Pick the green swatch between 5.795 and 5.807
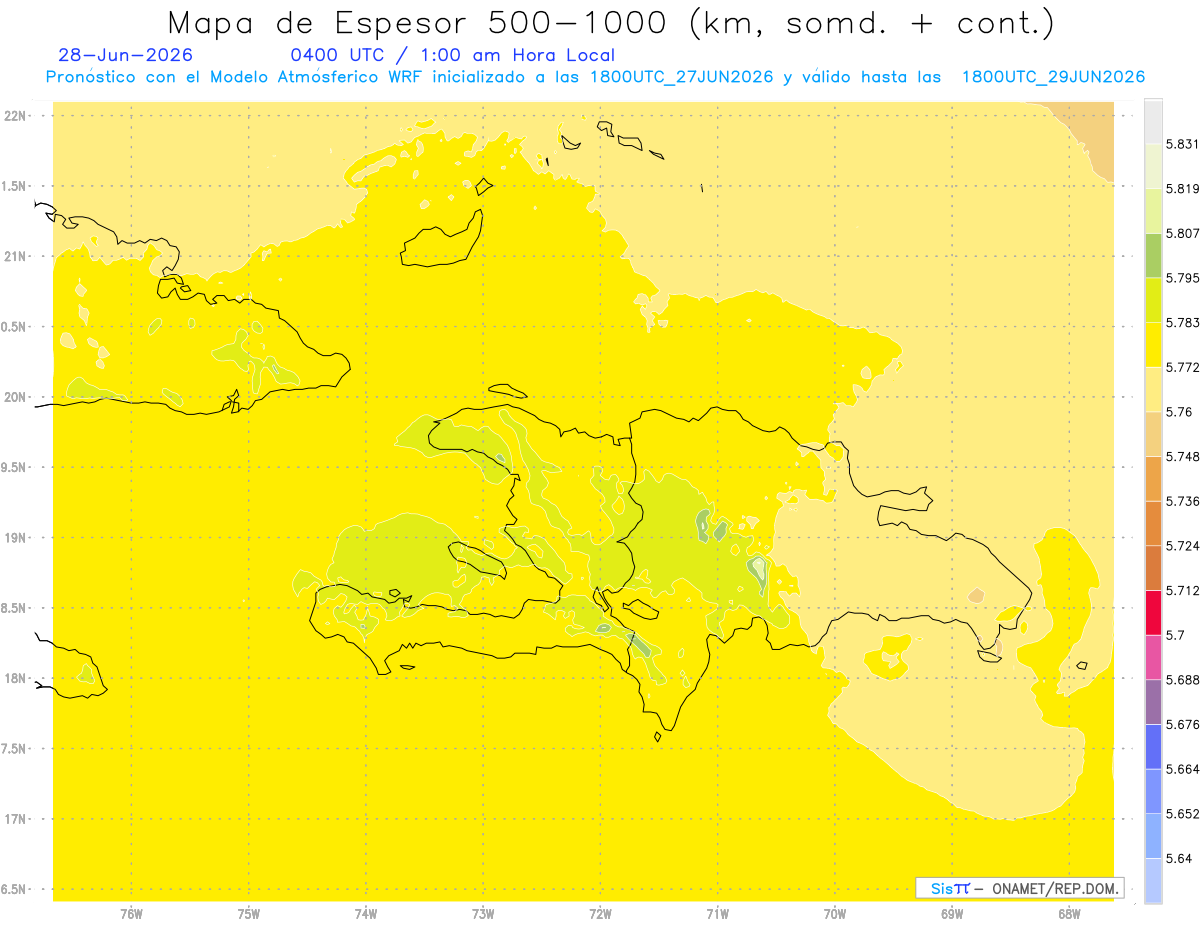This screenshot has height=927, width=1200. [1153, 255]
